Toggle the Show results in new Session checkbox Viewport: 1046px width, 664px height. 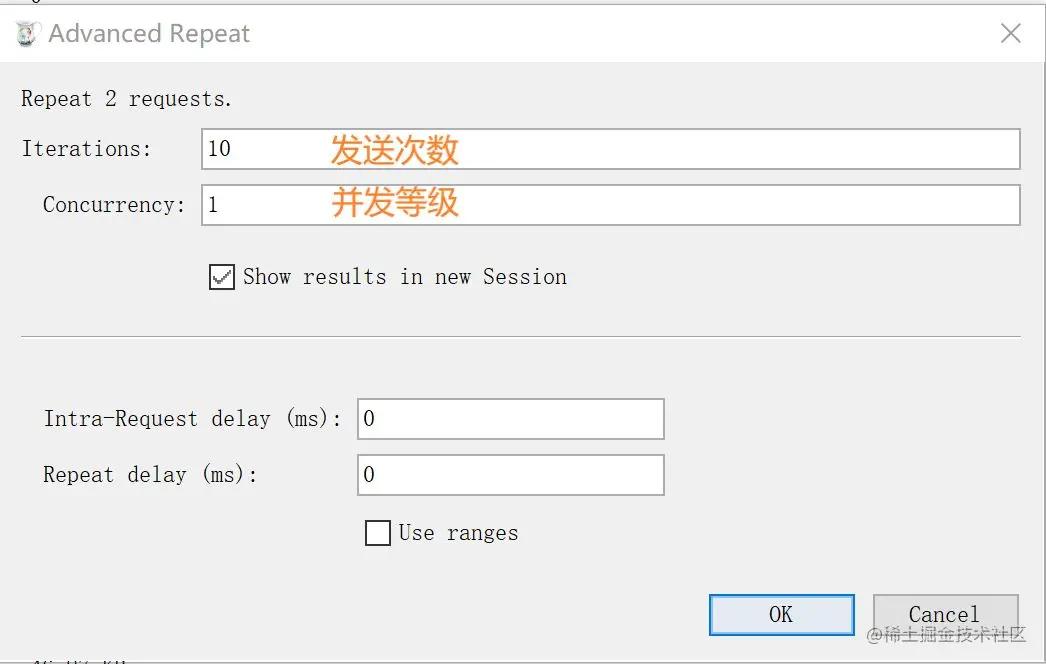221,277
